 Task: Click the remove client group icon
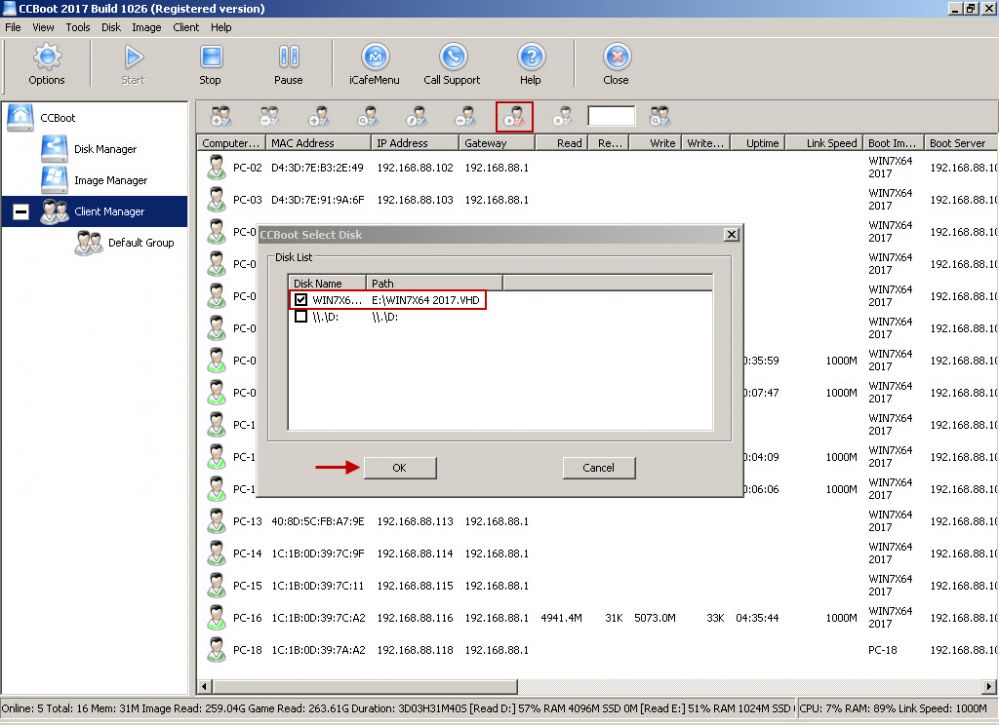(x=270, y=117)
